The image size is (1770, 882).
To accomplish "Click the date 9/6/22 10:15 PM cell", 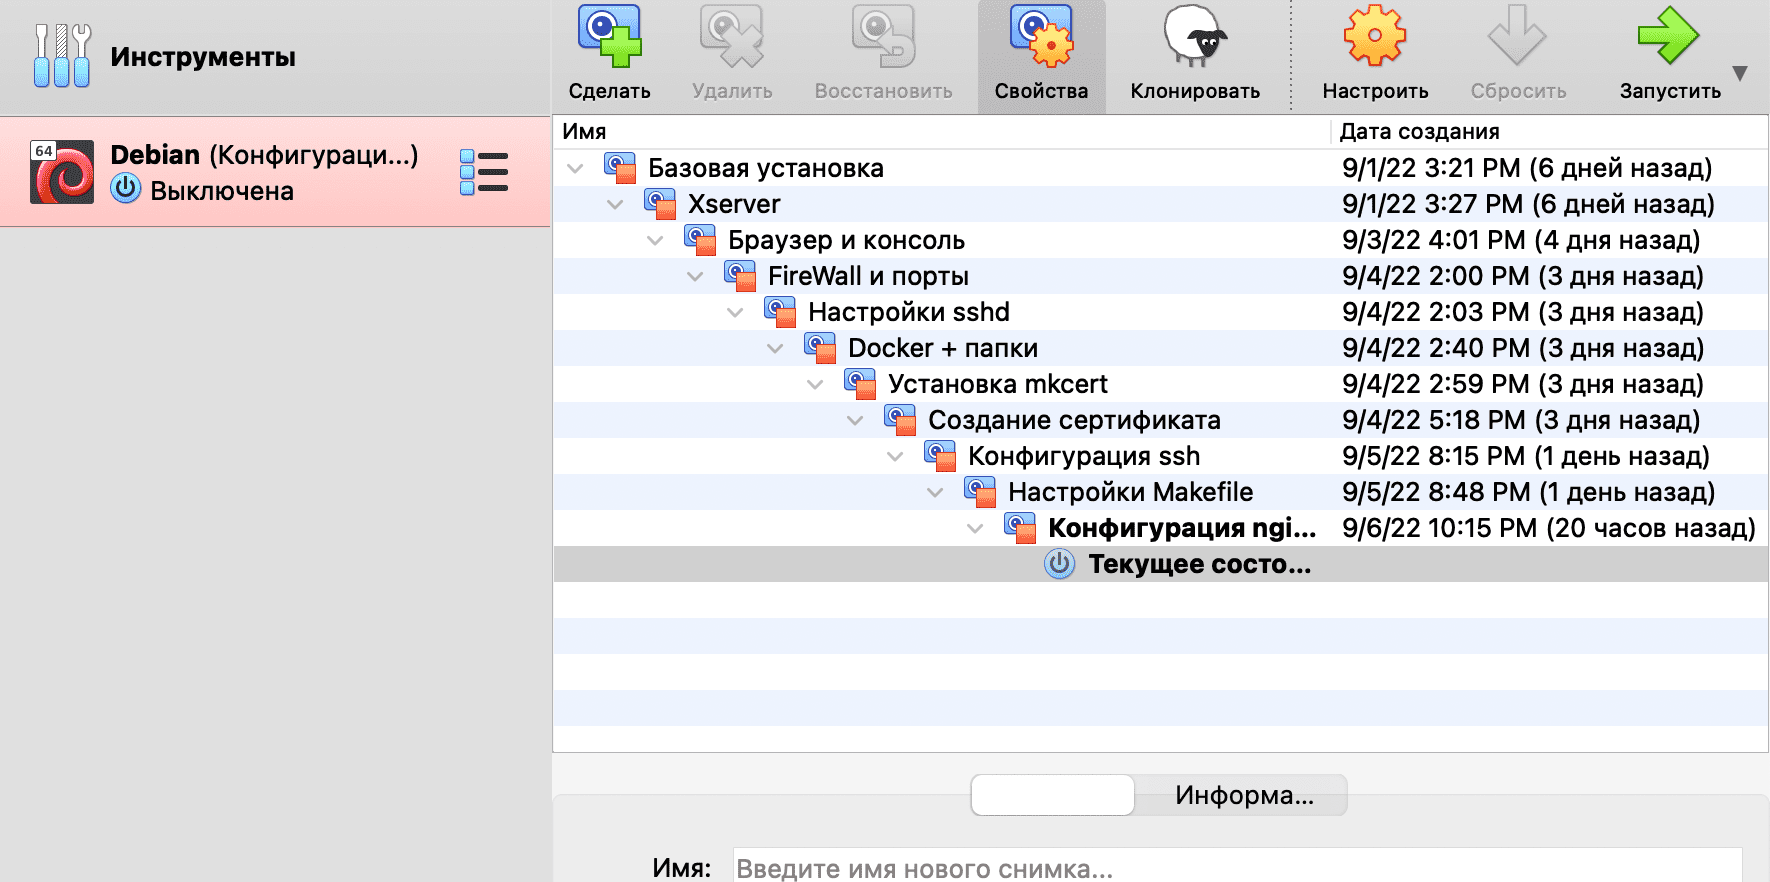I will (x=1548, y=528).
